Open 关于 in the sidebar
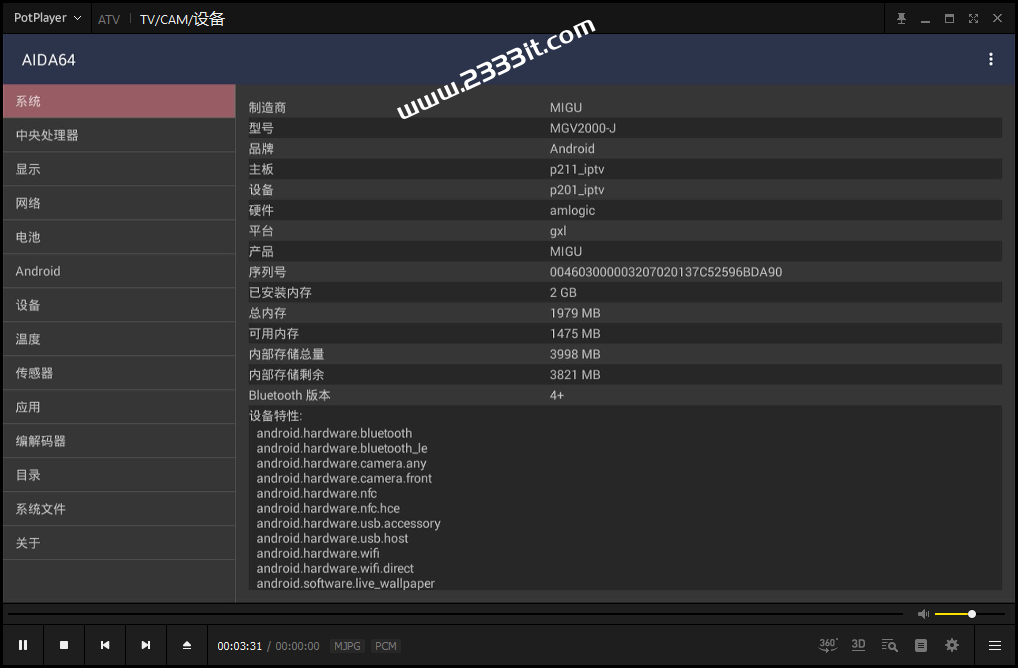Screen dimensions: 1018x668 (119, 543)
